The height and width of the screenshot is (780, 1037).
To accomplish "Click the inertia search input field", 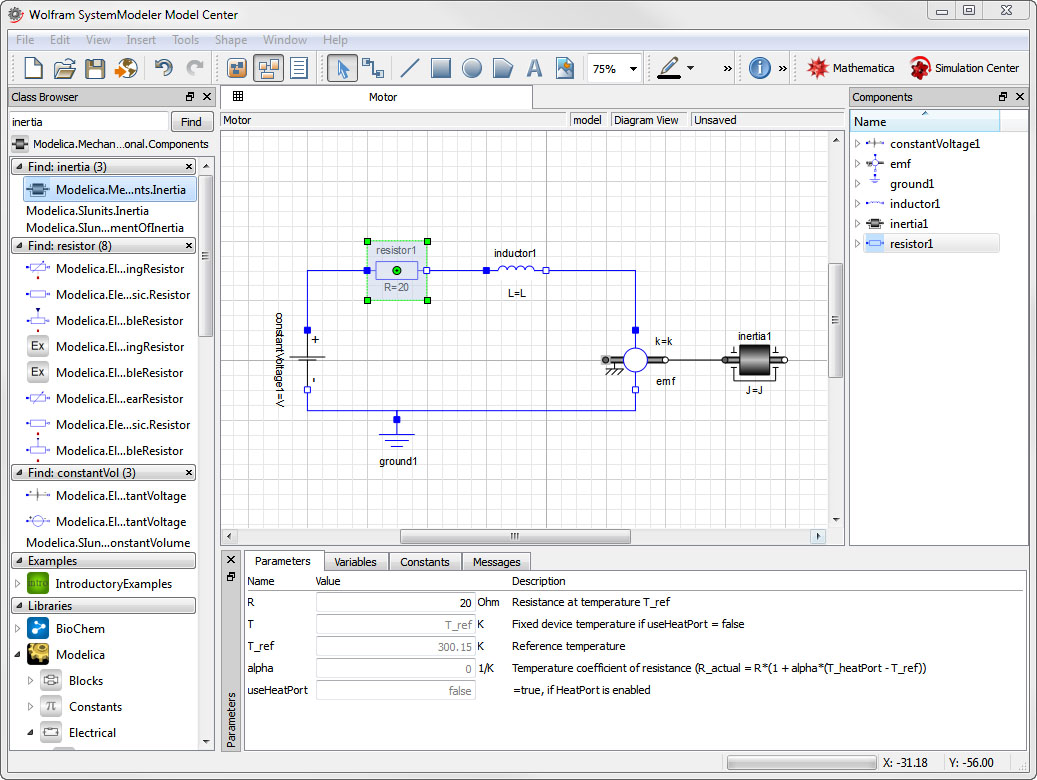I will (89, 122).
